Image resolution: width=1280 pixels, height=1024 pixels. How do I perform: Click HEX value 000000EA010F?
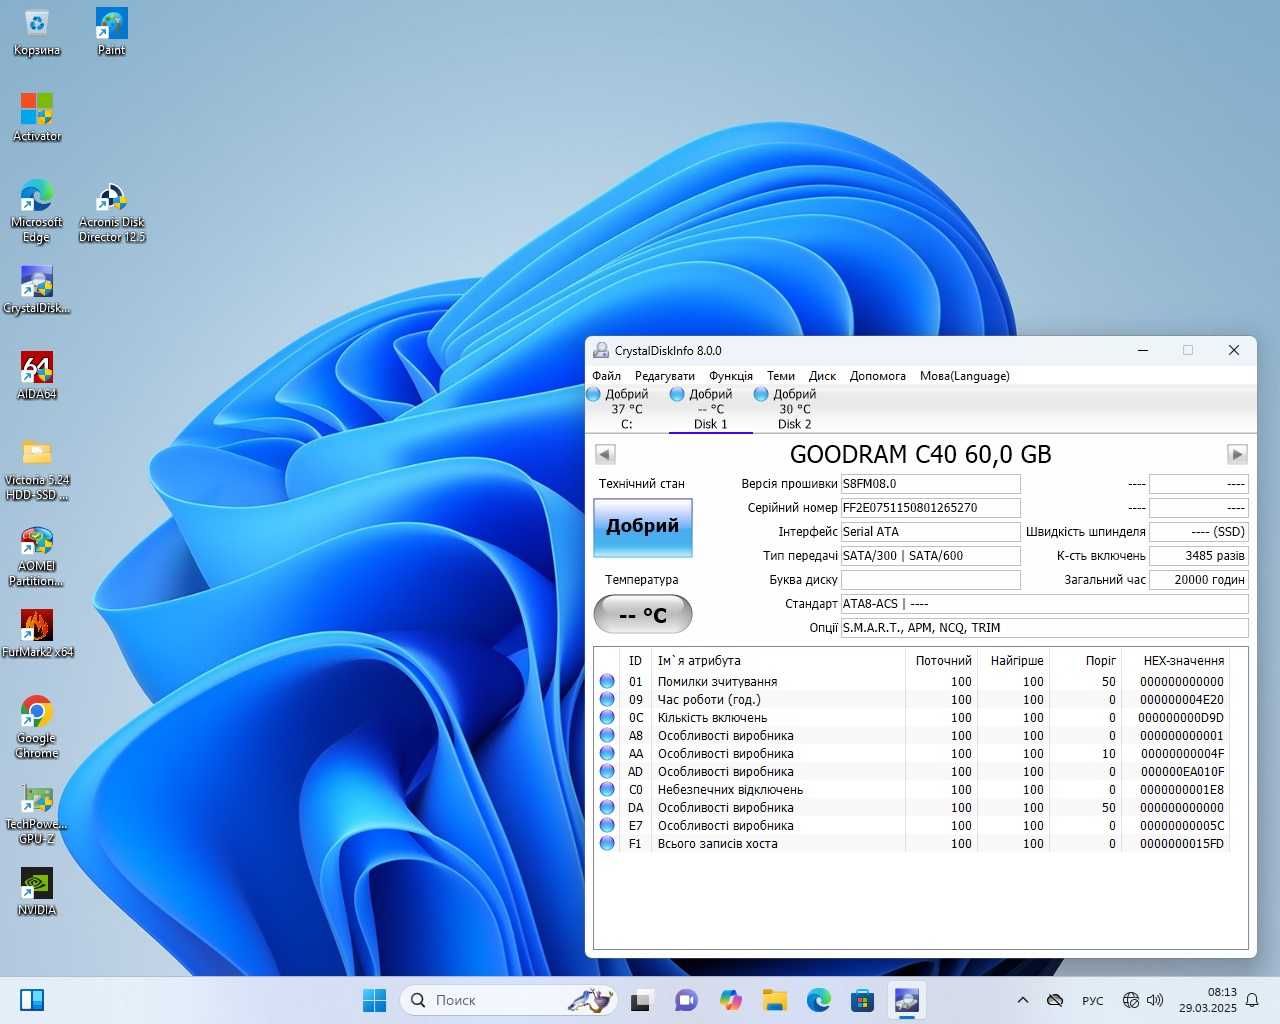(1182, 772)
